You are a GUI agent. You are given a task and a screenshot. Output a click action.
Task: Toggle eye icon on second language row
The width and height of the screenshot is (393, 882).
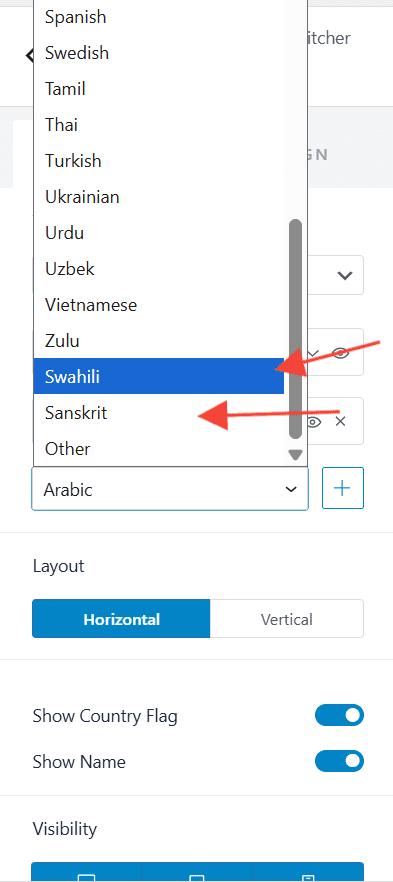click(x=314, y=421)
